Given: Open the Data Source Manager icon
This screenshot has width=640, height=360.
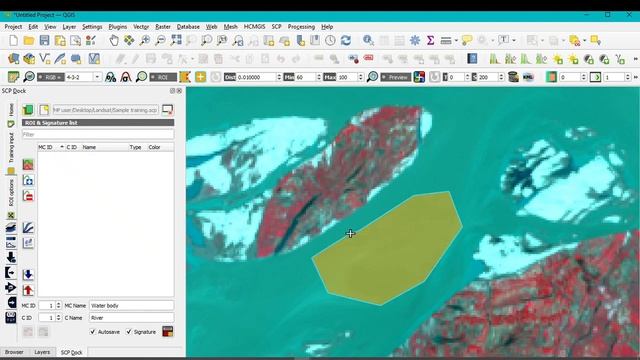Looking at the screenshot, I should point(13,59).
